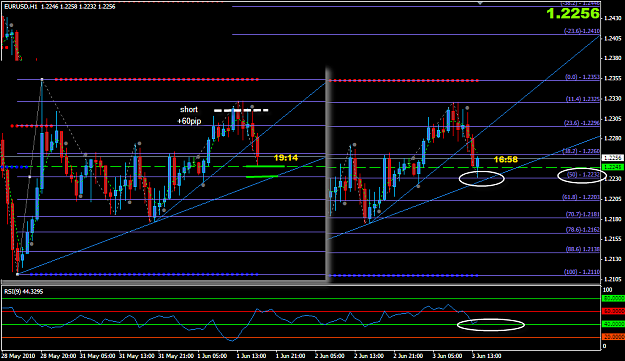This screenshot has width=625, height=361.
Task: Click the red 60.0000 RSI level tag
Action: [613, 312]
